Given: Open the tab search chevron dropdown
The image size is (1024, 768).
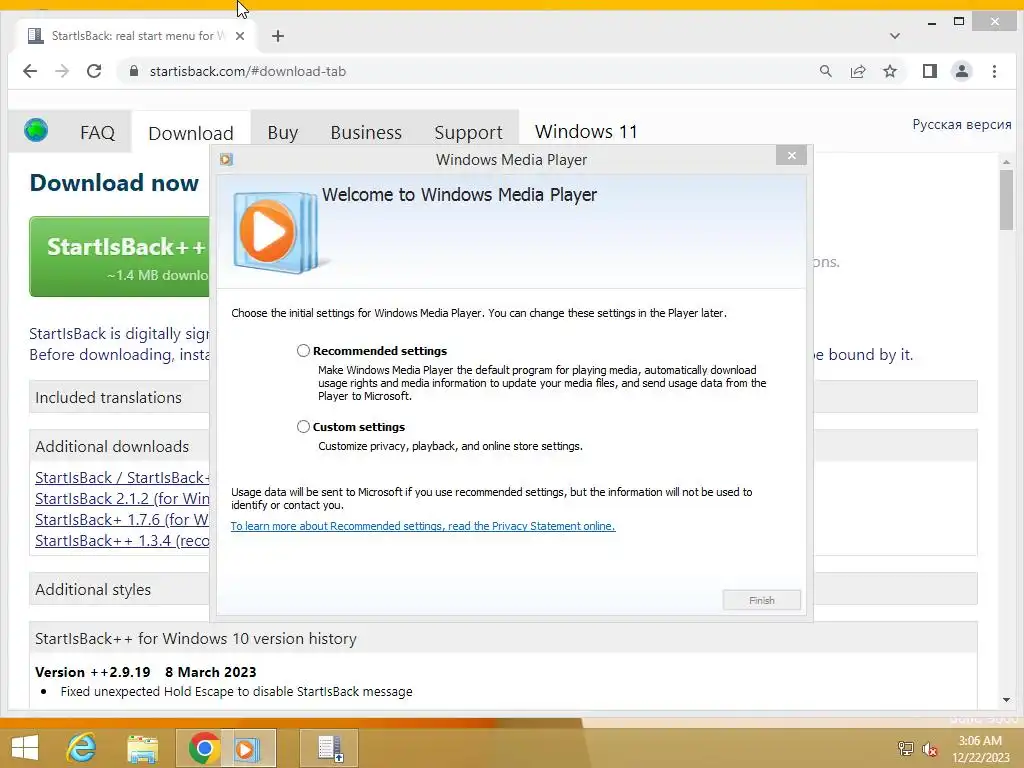Looking at the screenshot, I should pos(895,36).
